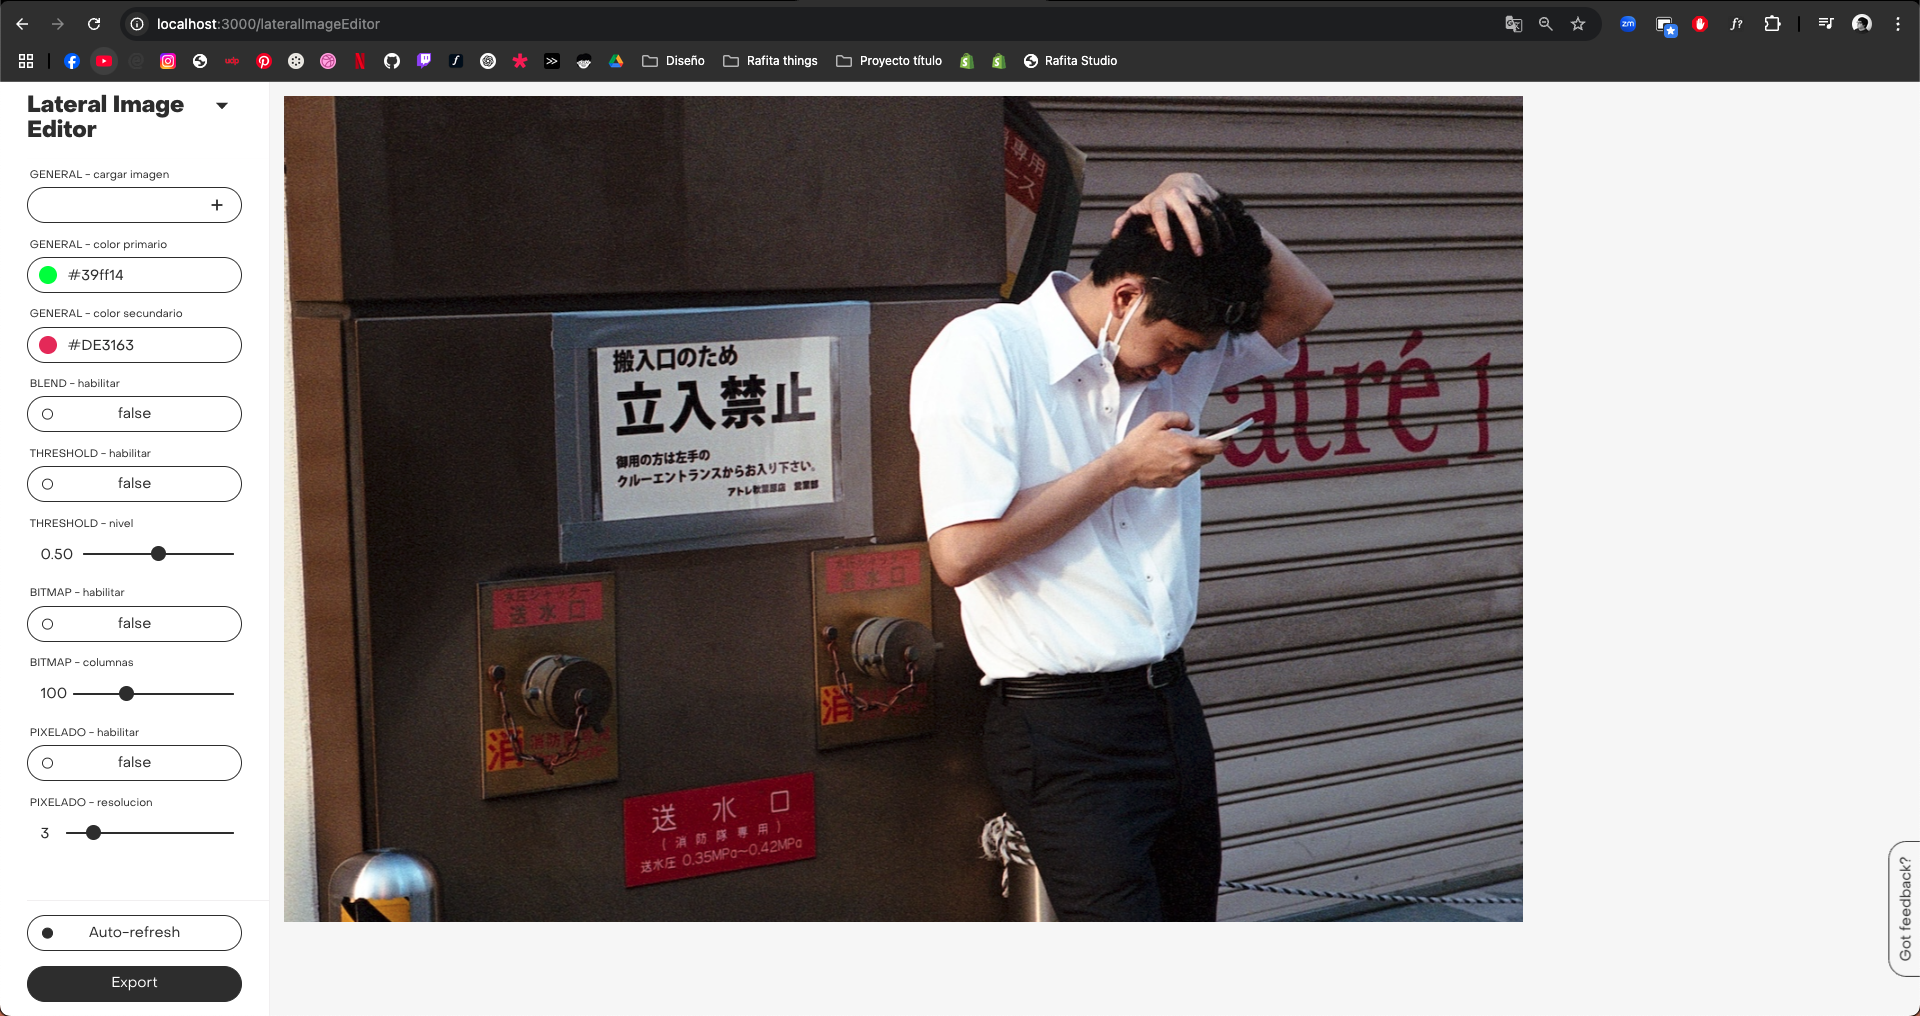Open the Netflix bookmark
The width and height of the screenshot is (1920, 1016).
coord(360,61)
